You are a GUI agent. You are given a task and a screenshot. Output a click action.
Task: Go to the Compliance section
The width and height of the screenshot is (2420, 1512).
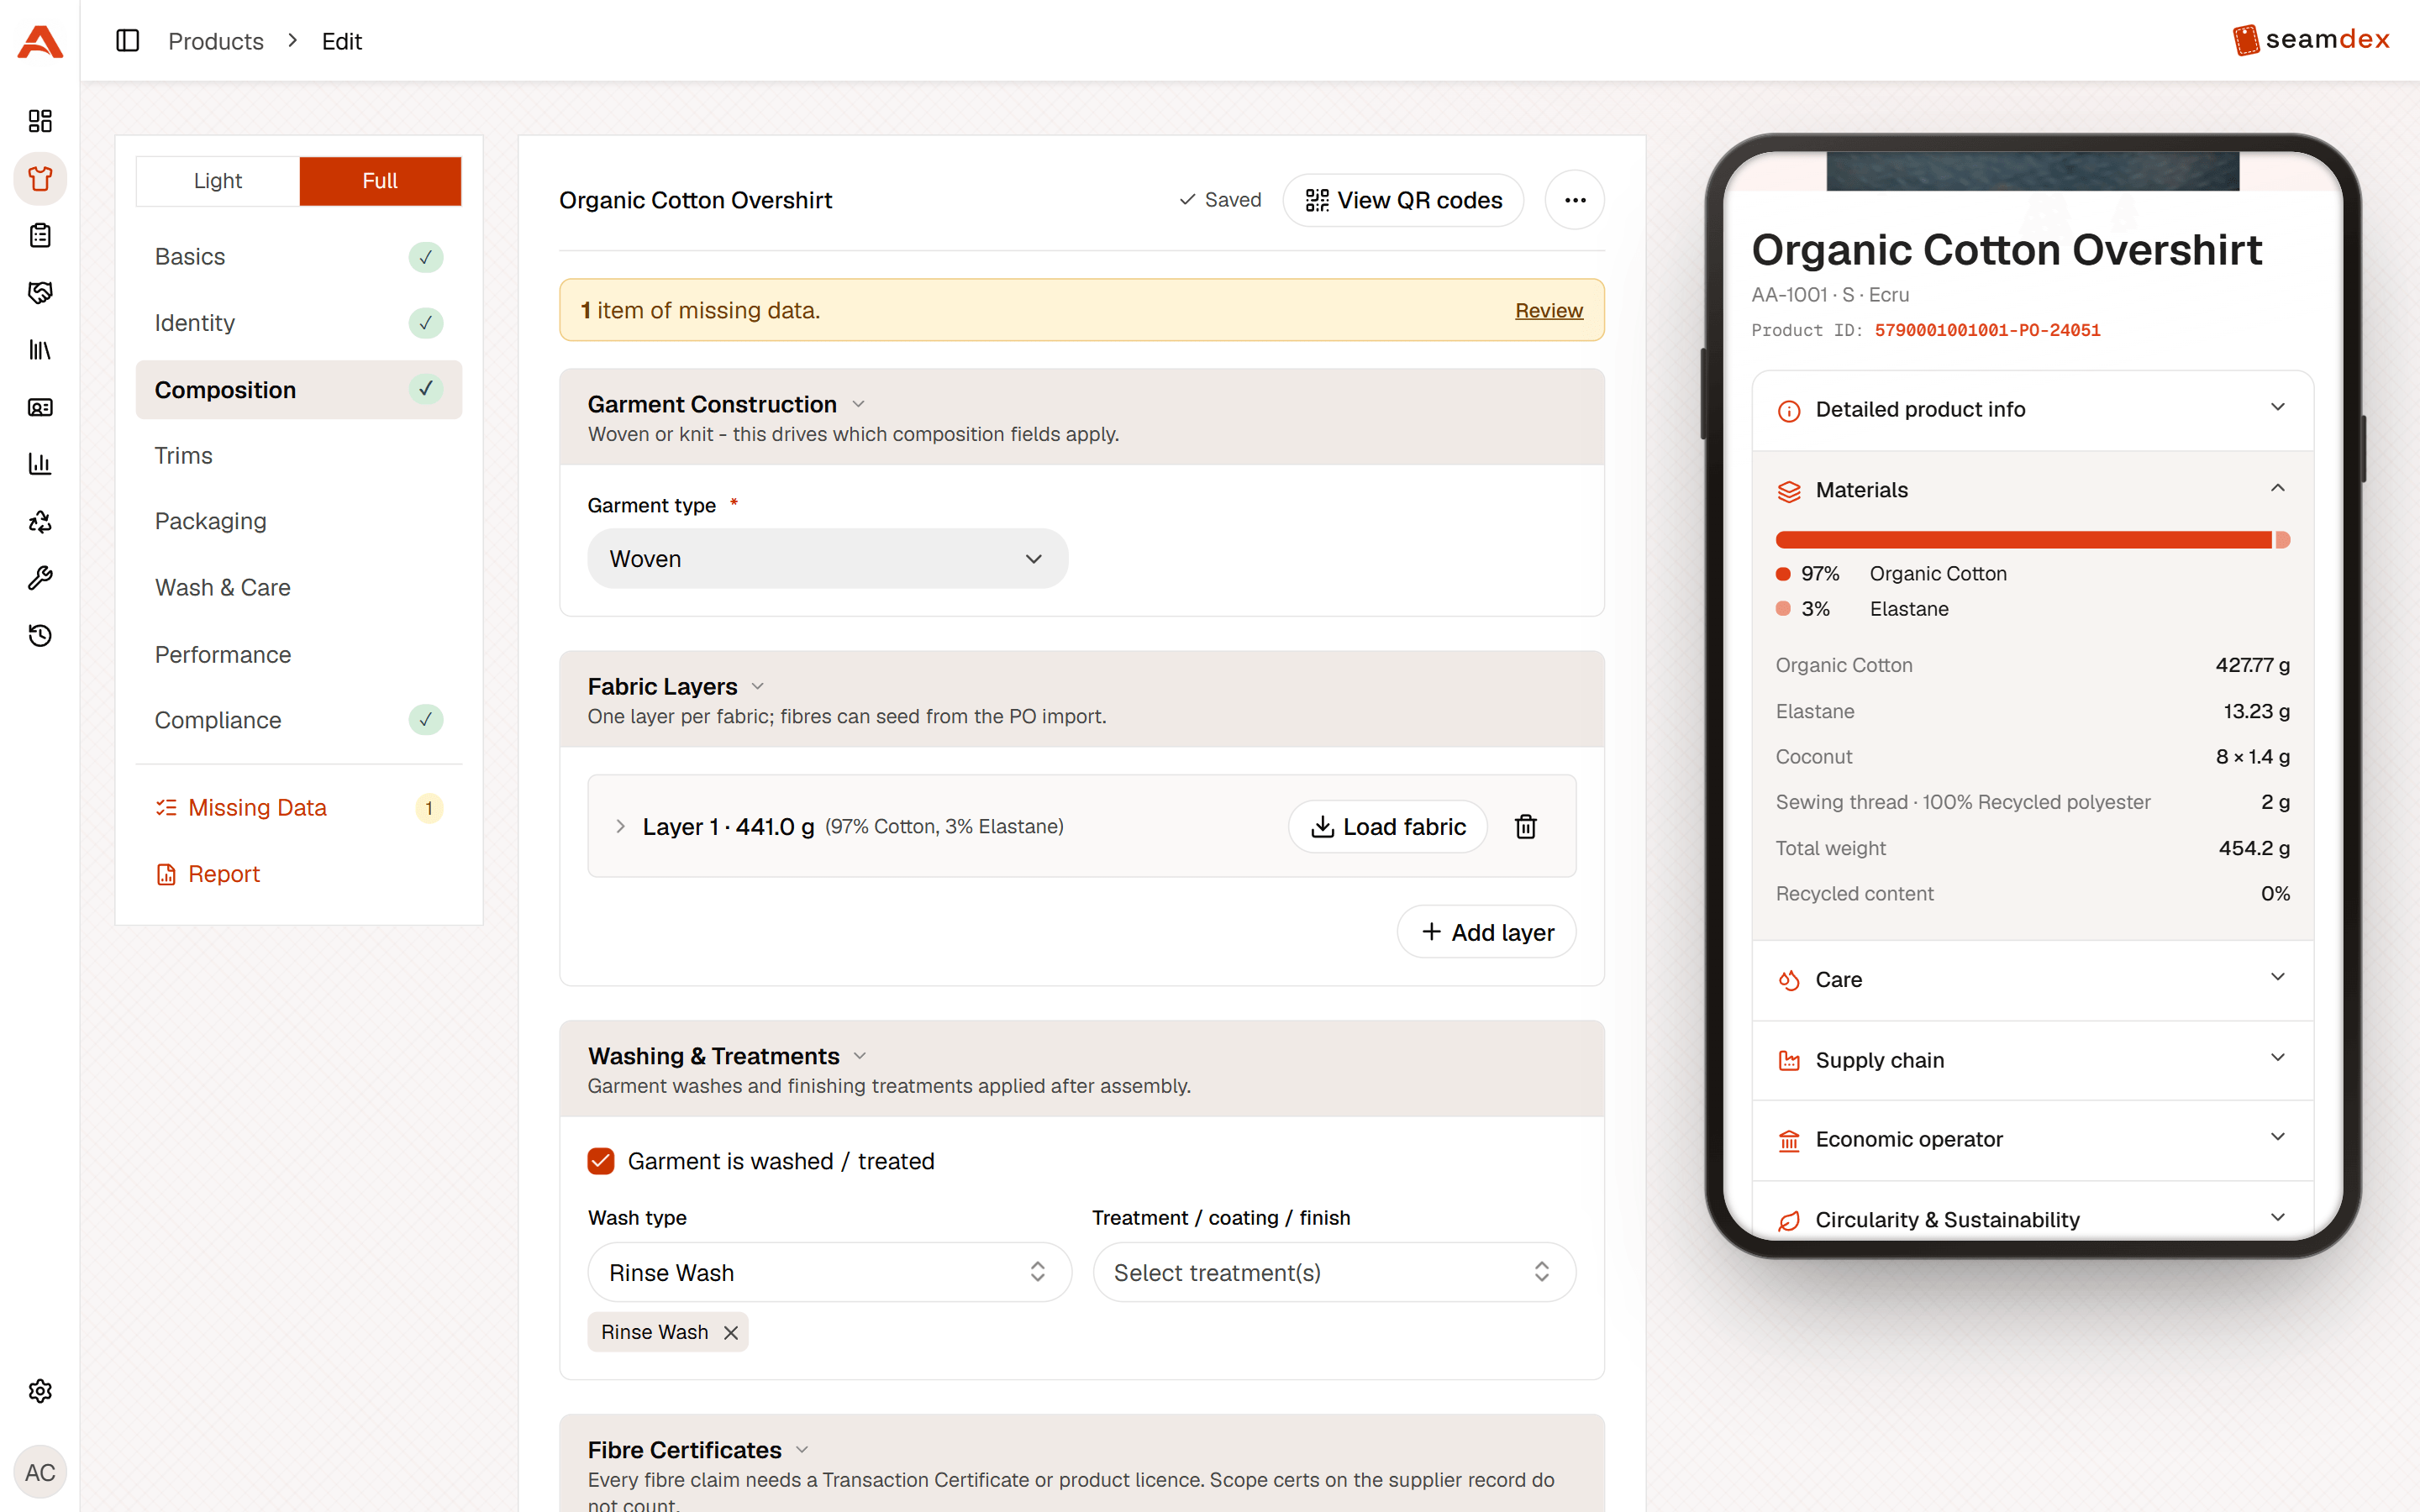298,721
